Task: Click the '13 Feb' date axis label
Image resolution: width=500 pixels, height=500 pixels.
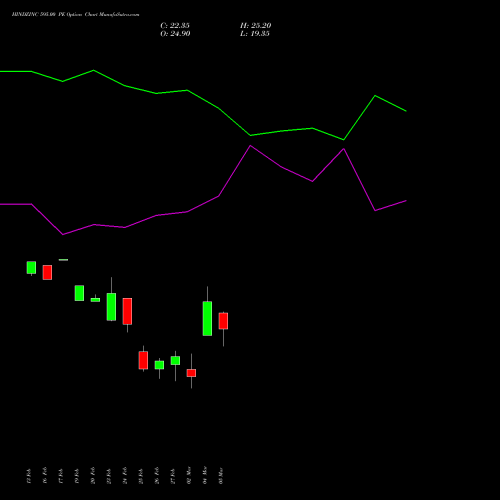Action: (x=29, y=476)
